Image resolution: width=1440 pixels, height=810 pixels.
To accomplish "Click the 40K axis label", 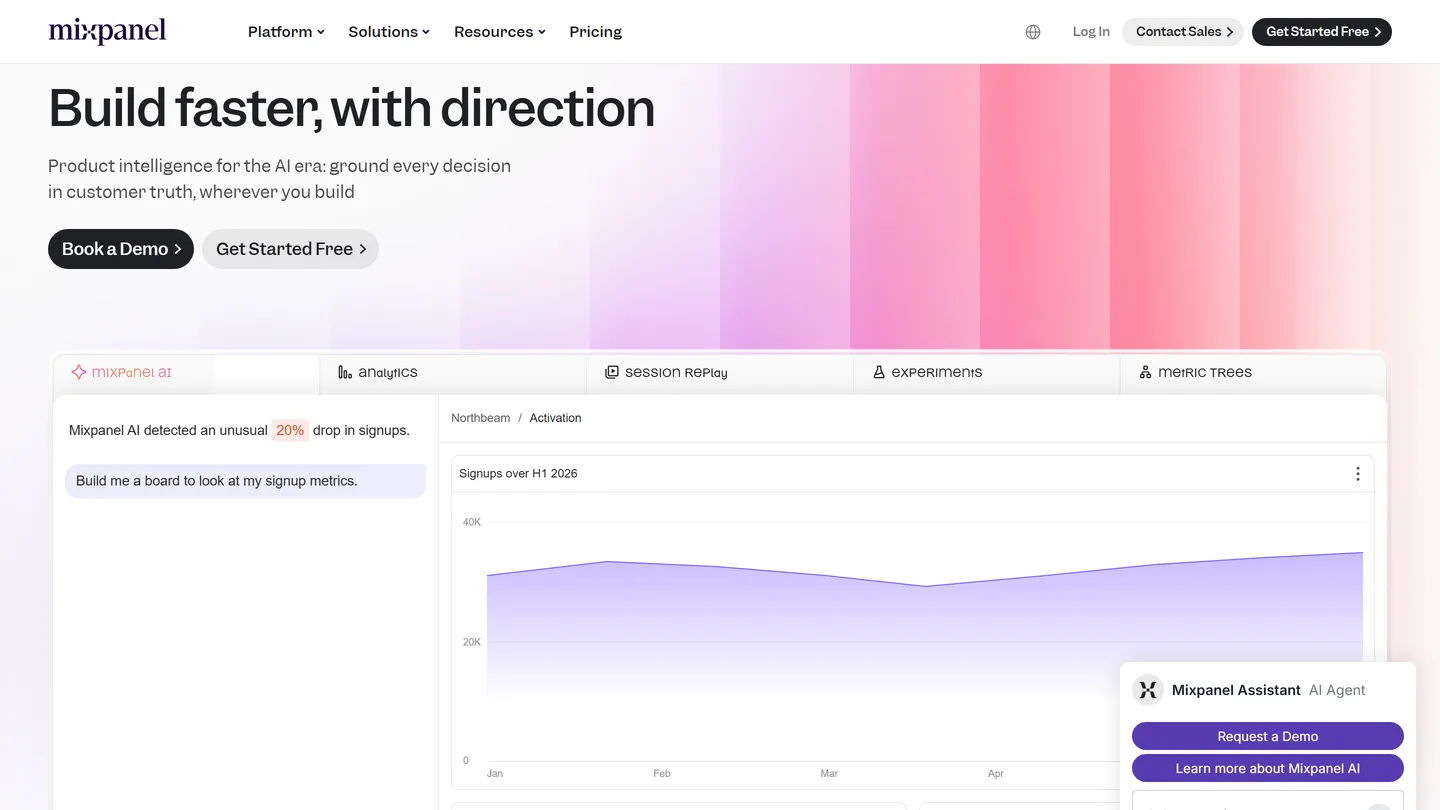I will tap(471, 522).
